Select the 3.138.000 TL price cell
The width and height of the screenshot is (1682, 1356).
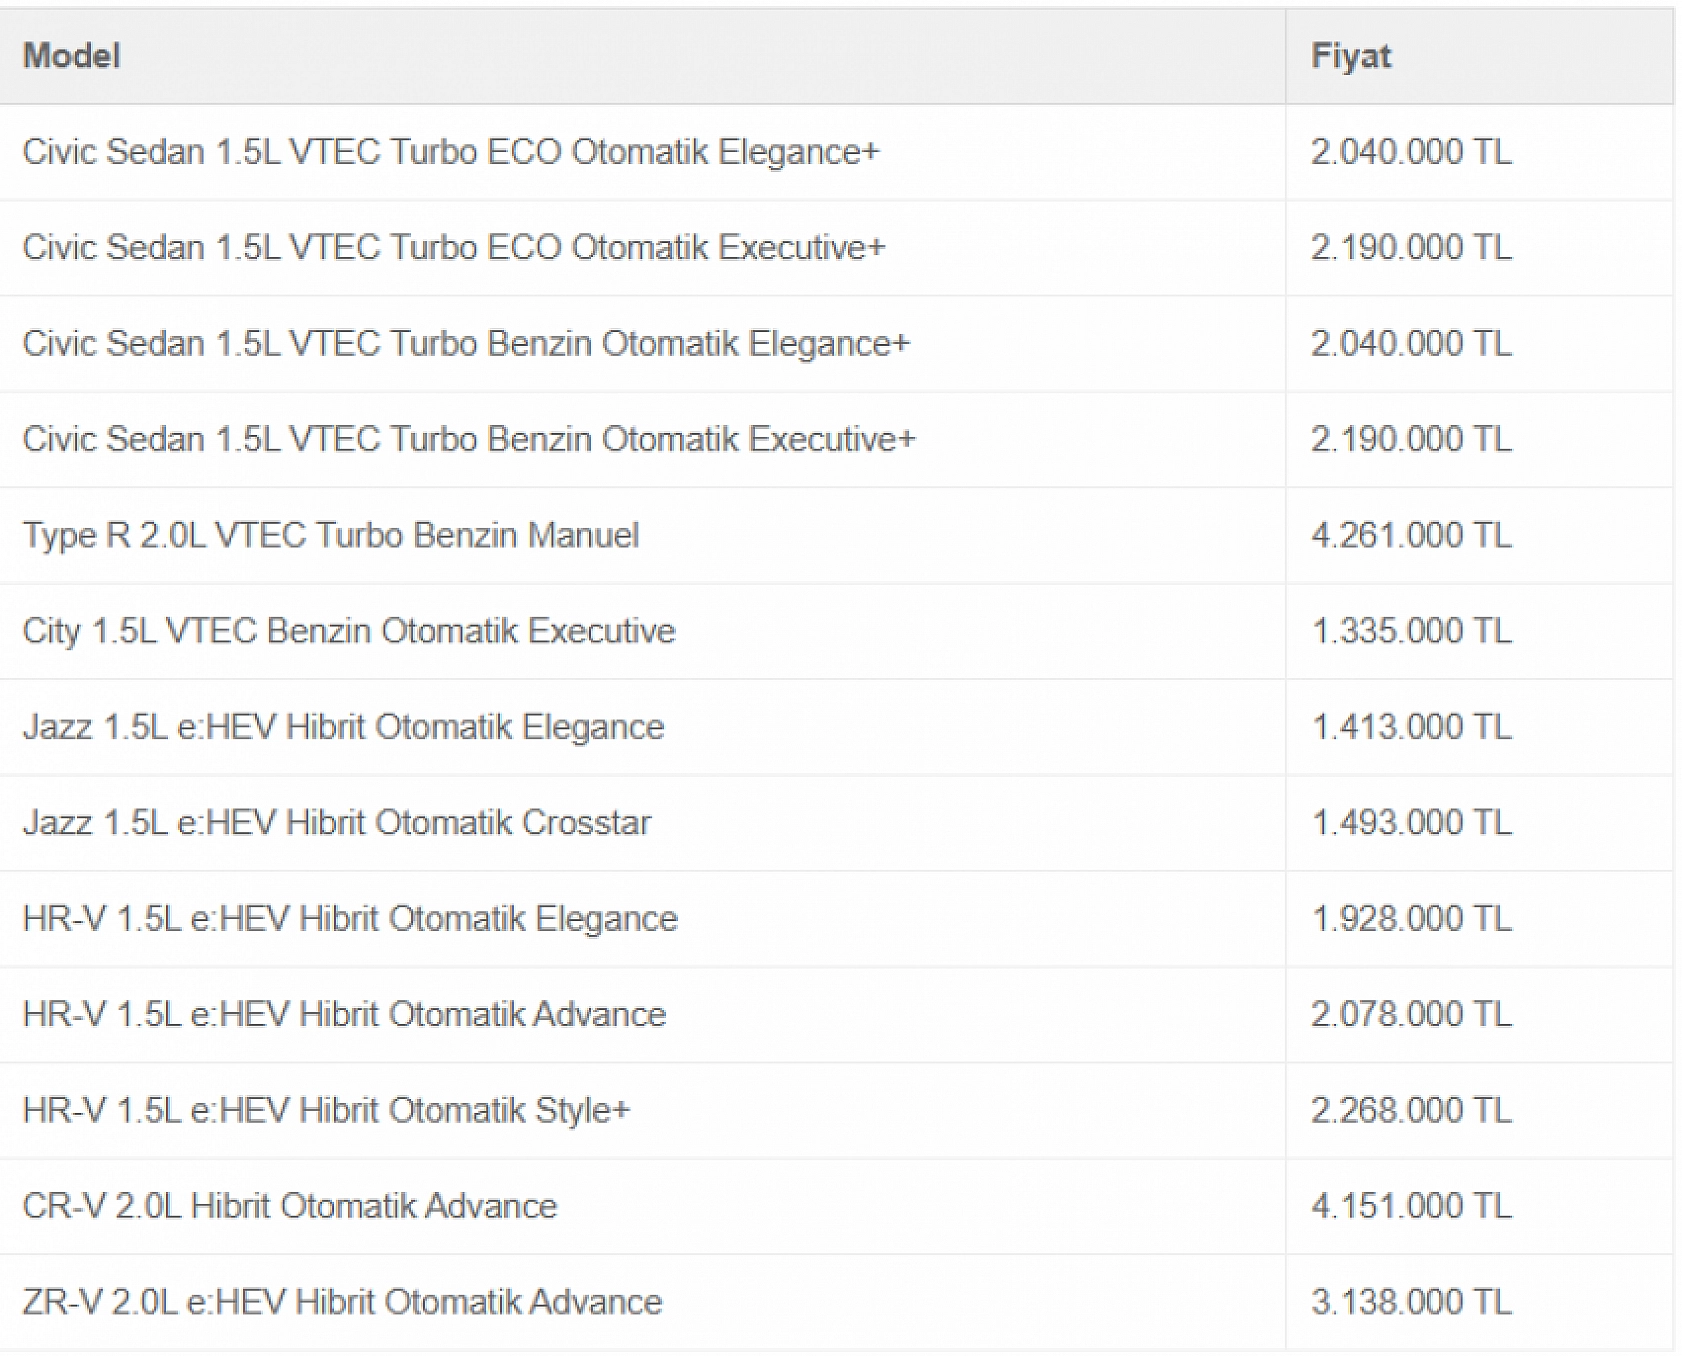1411,1303
